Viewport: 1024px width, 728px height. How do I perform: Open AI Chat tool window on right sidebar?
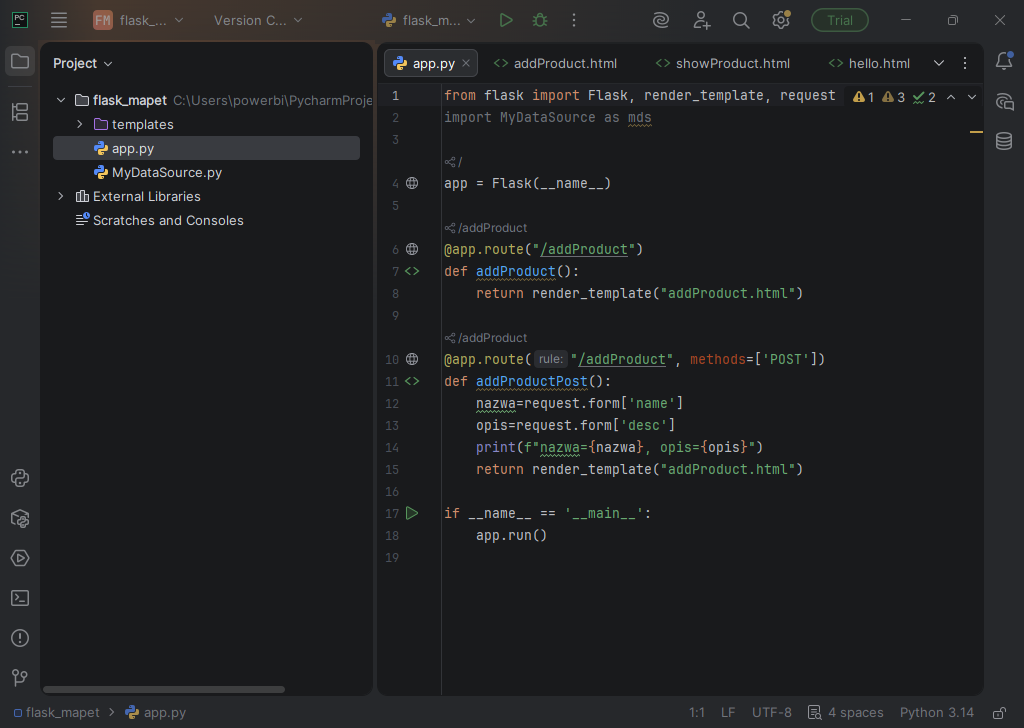point(1004,102)
